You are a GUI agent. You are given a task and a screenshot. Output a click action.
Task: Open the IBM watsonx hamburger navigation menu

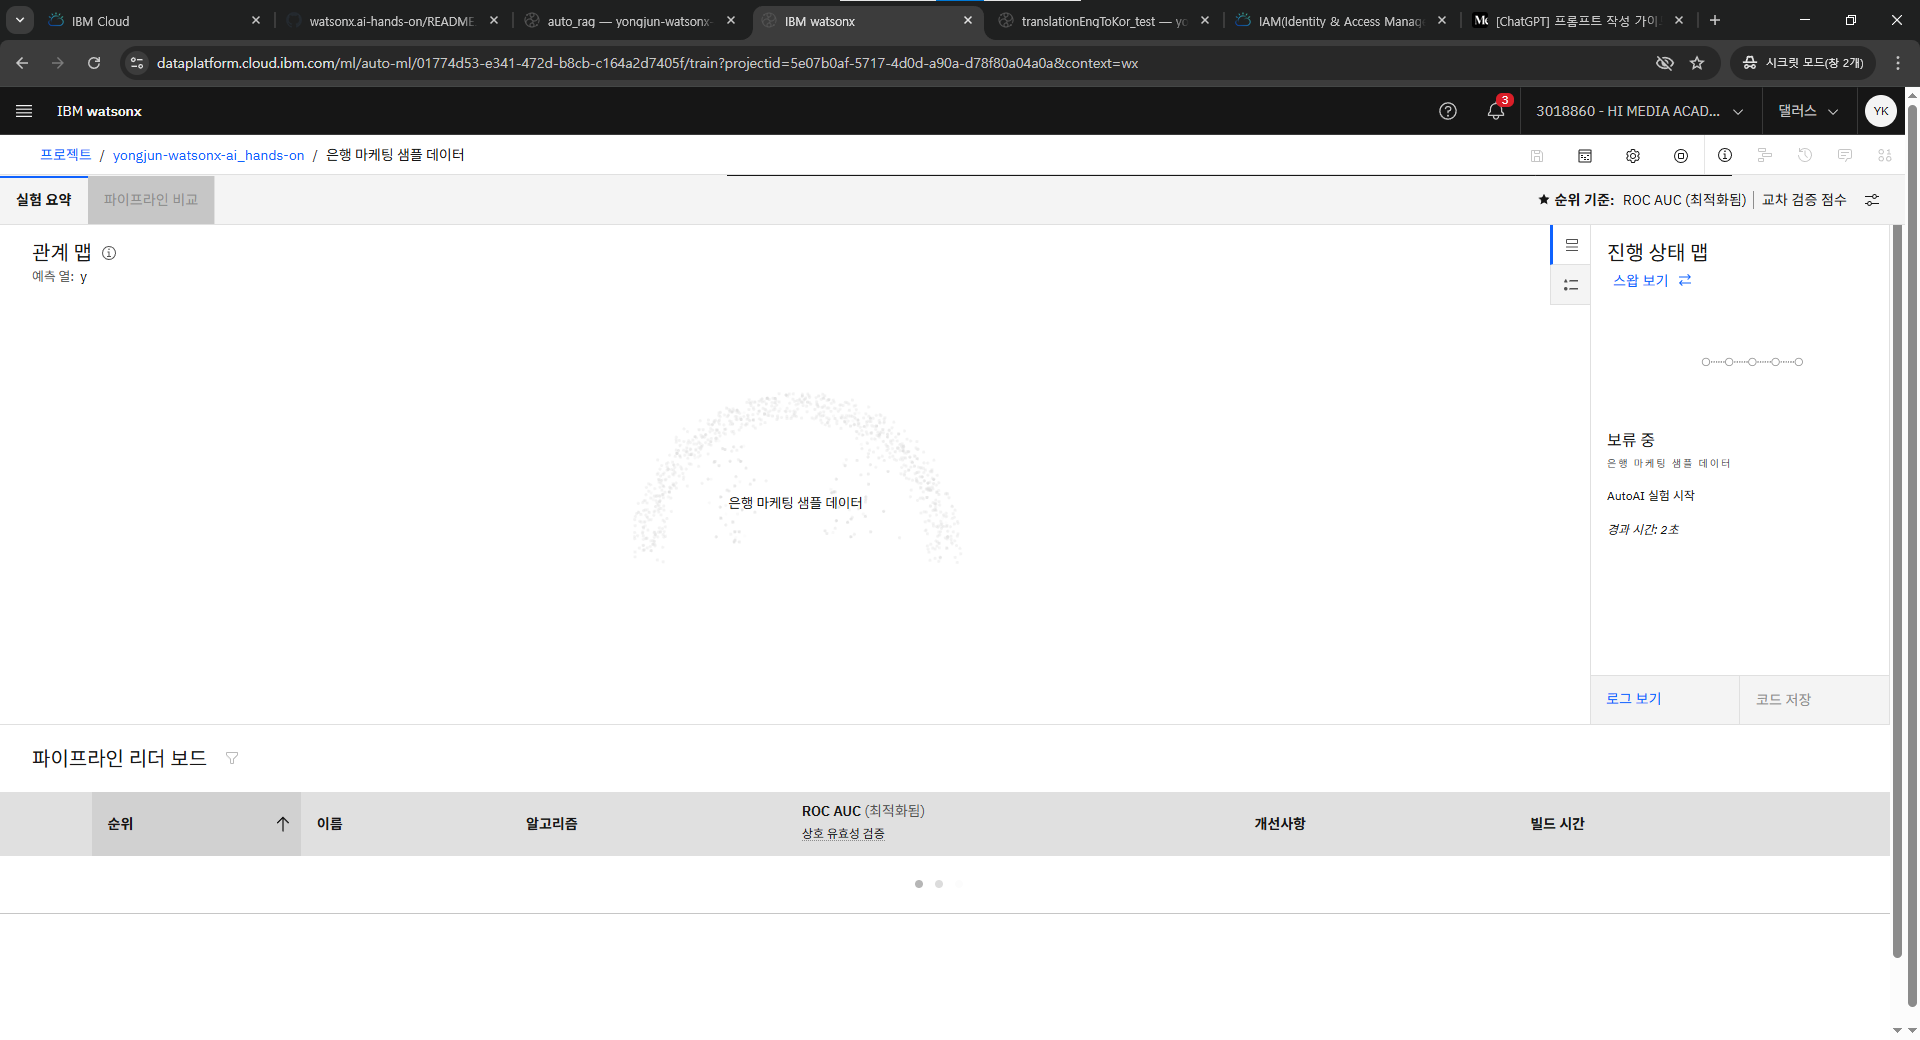[24, 111]
